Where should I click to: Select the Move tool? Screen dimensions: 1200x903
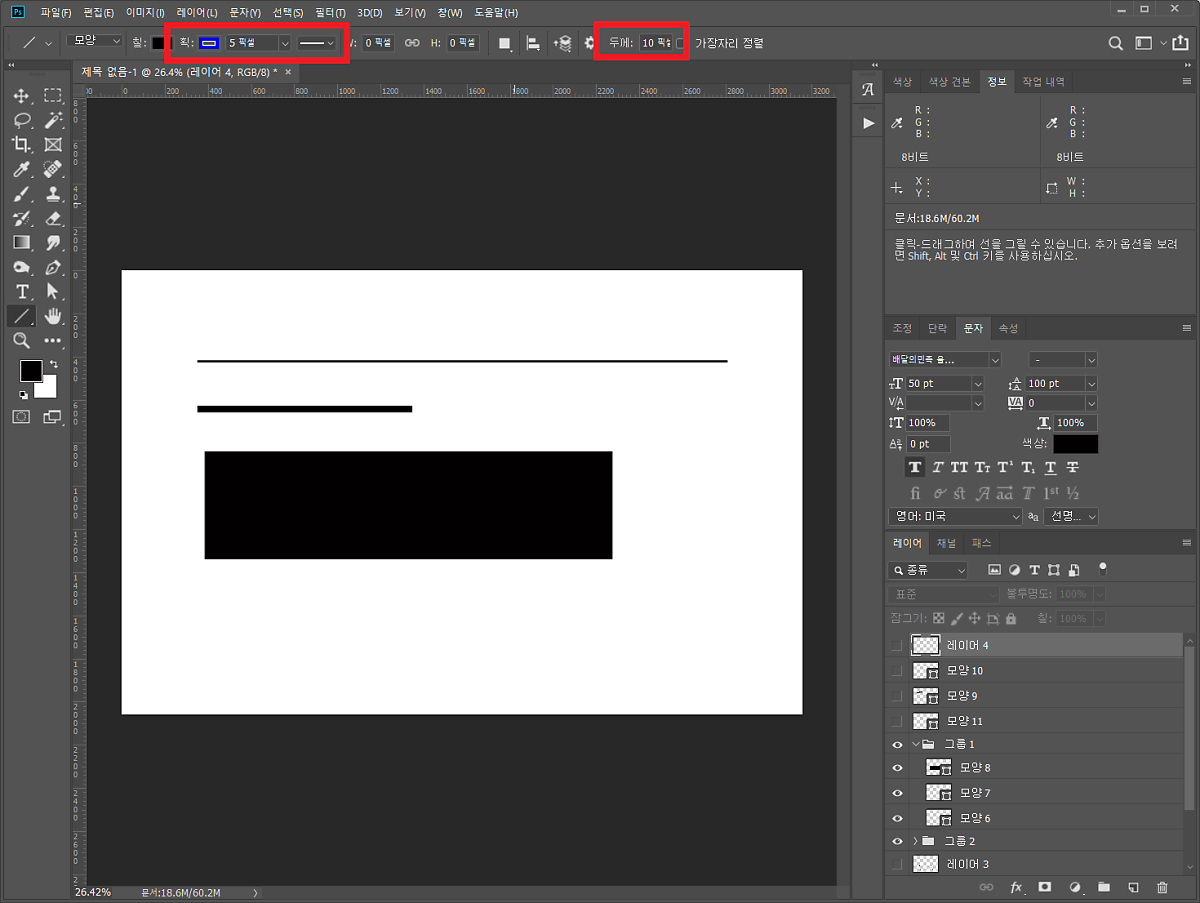[21, 96]
